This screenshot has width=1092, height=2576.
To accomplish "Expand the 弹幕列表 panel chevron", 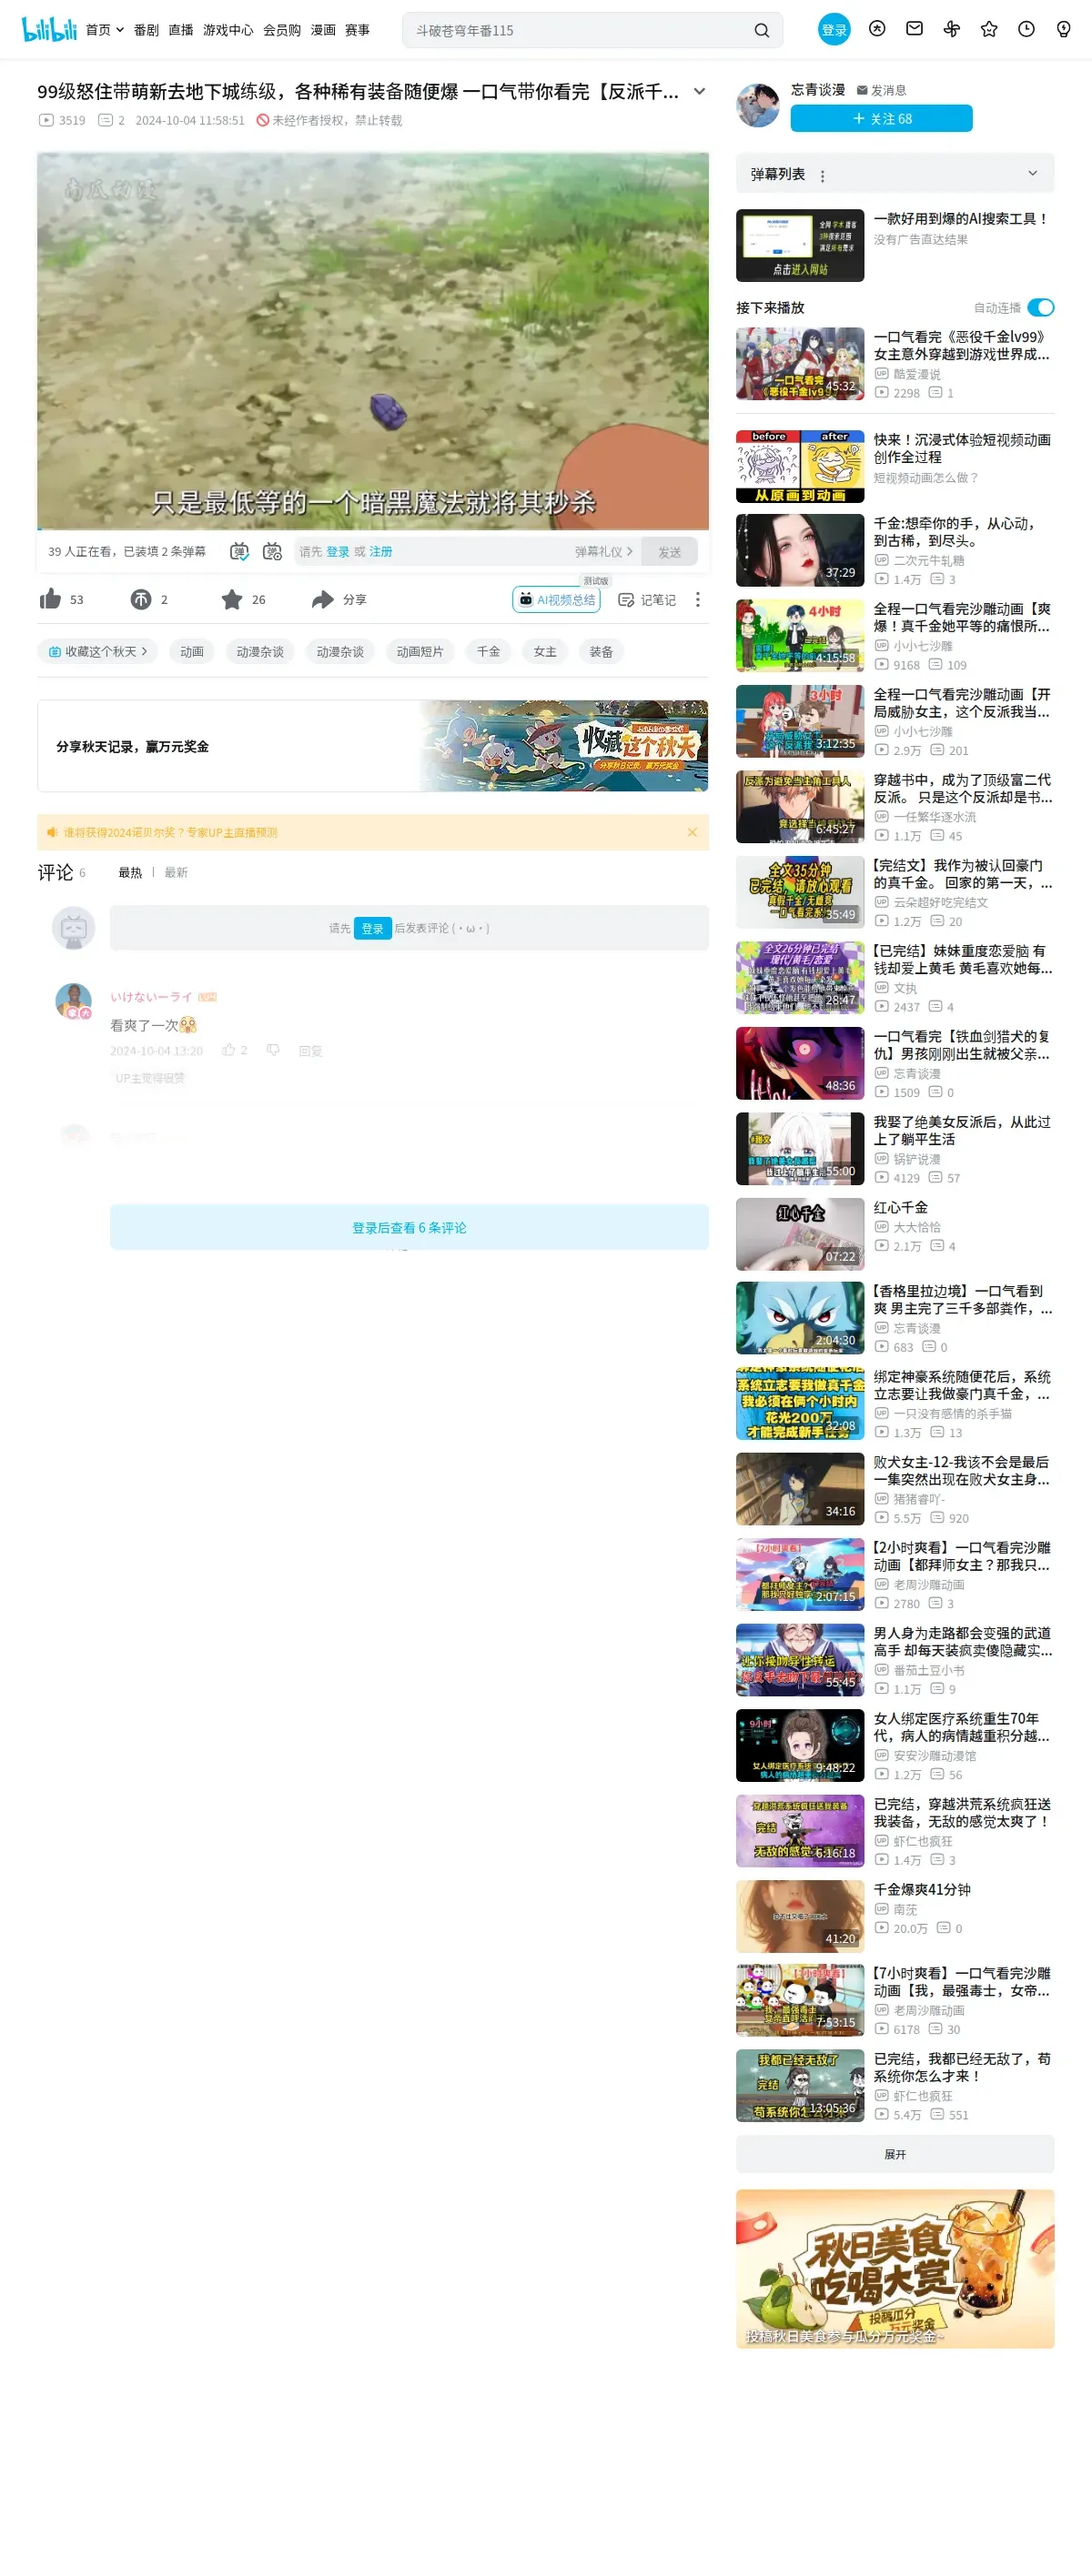I will [1033, 173].
